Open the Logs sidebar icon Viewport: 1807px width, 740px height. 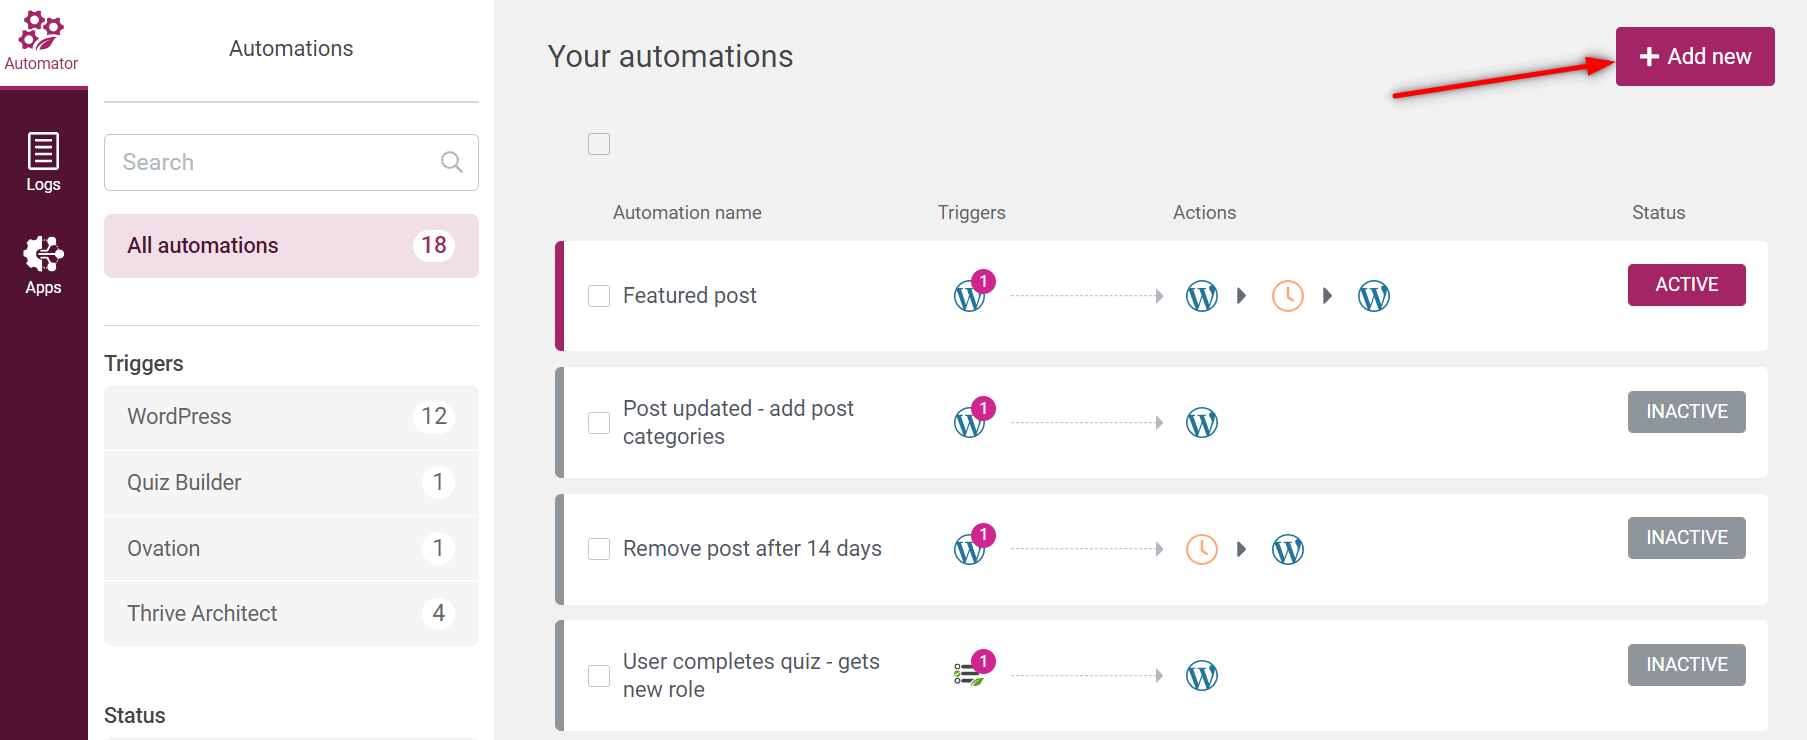[x=43, y=162]
